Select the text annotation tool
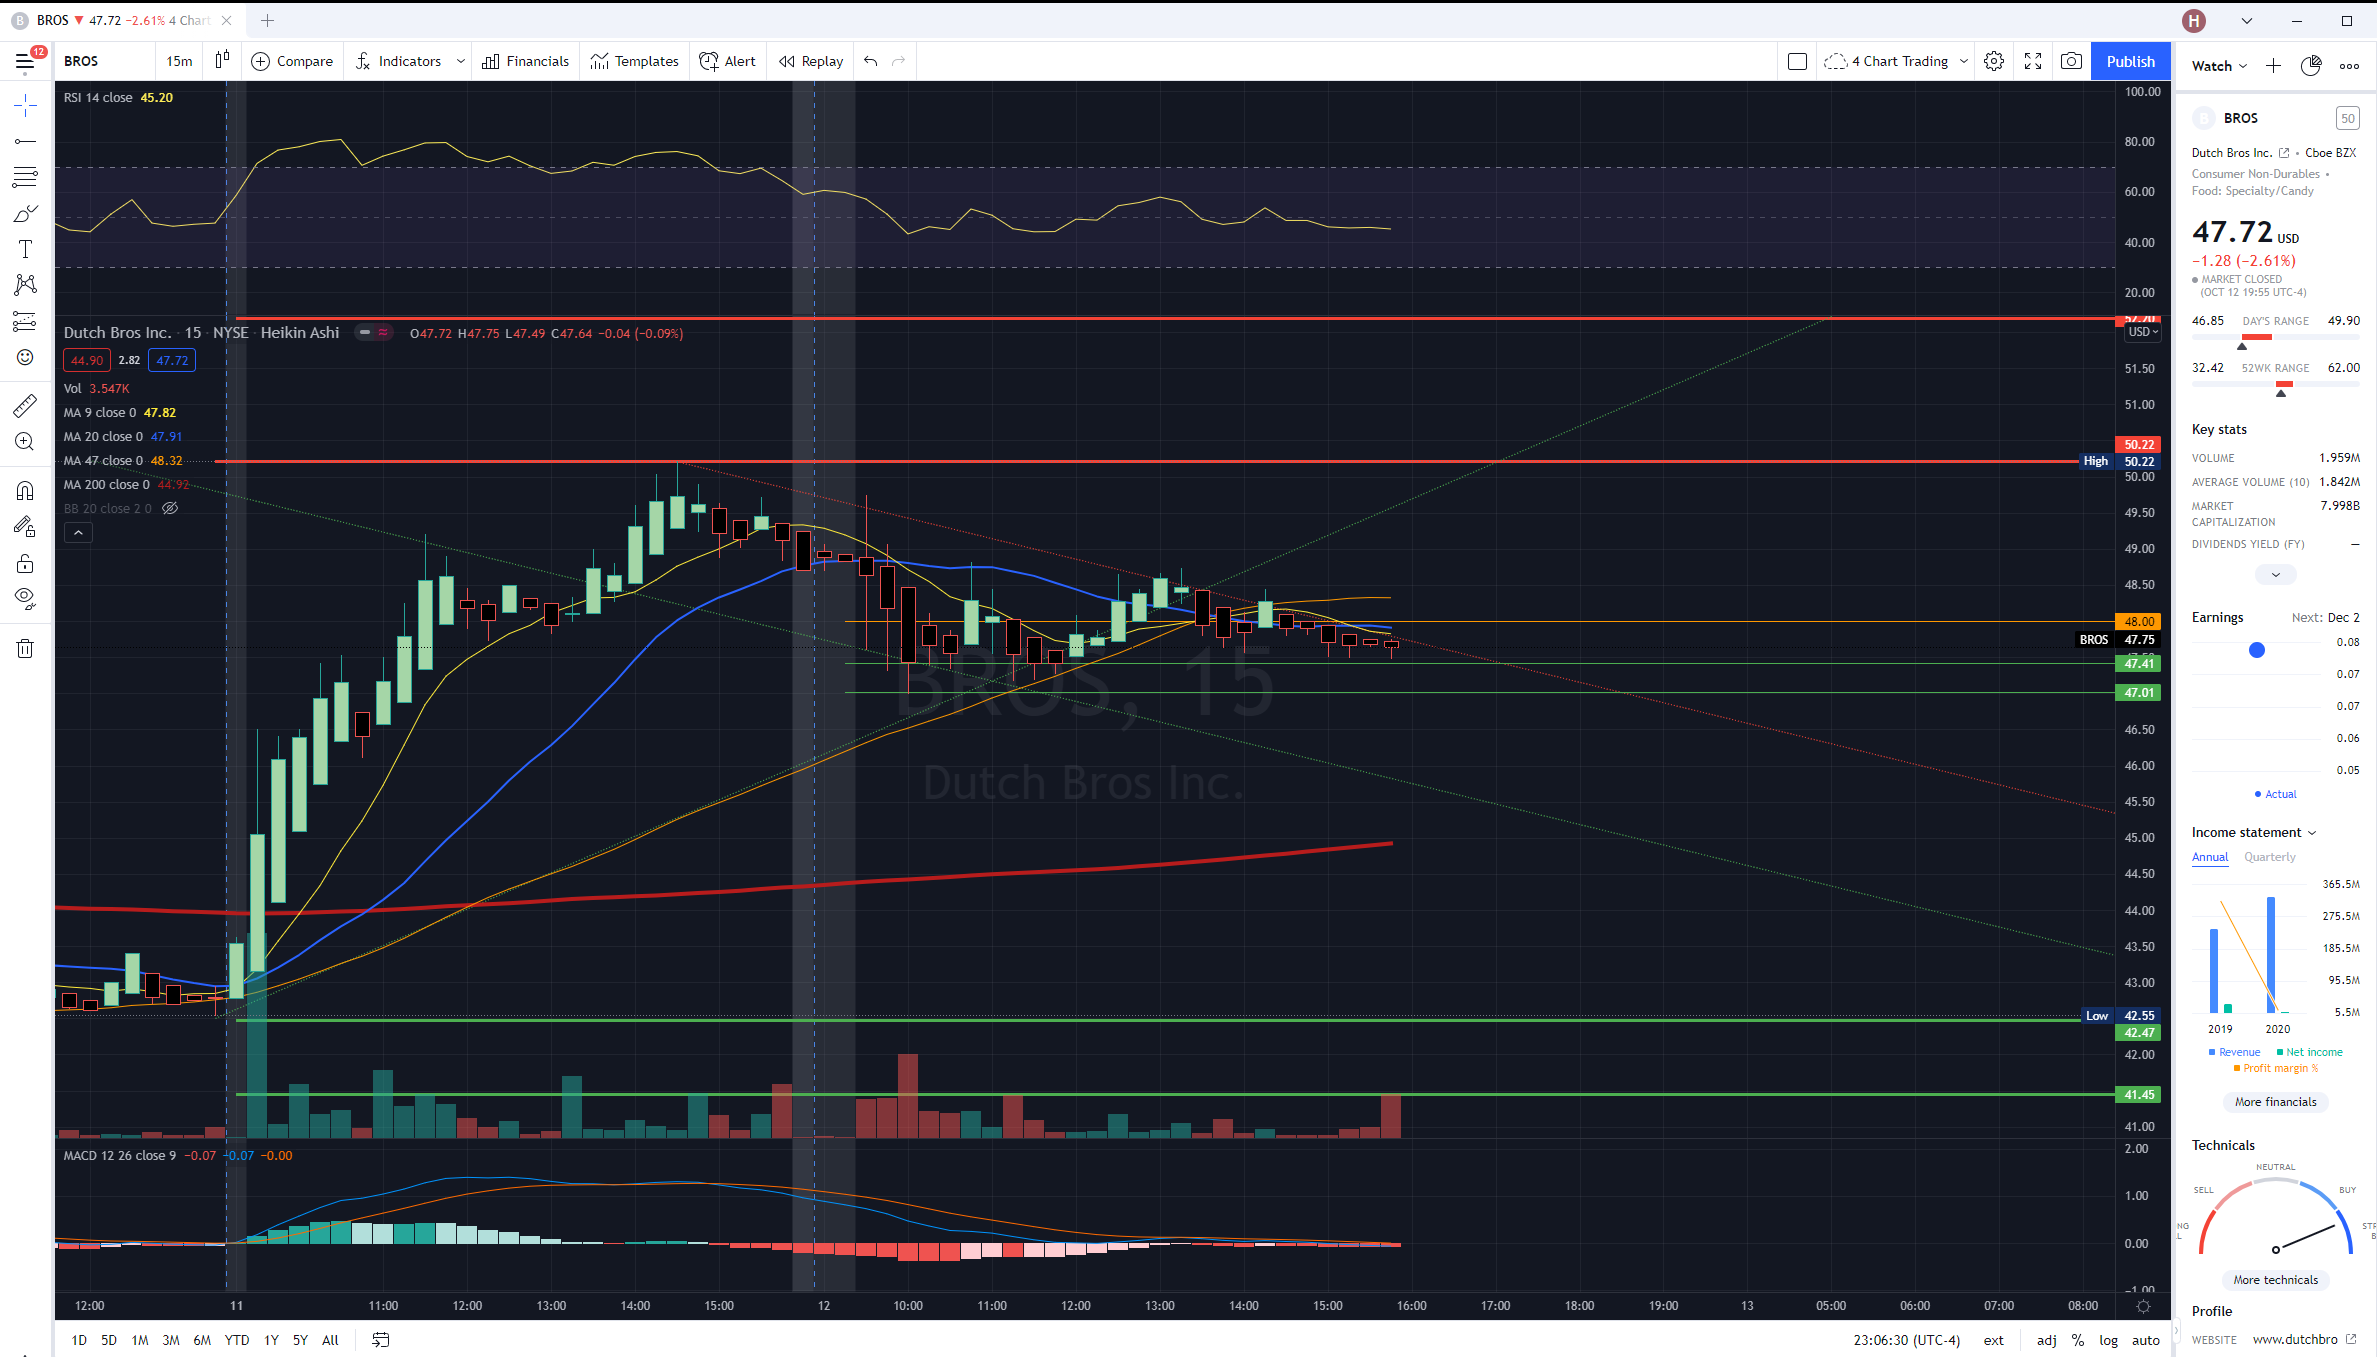This screenshot has width=2377, height=1357. point(25,249)
